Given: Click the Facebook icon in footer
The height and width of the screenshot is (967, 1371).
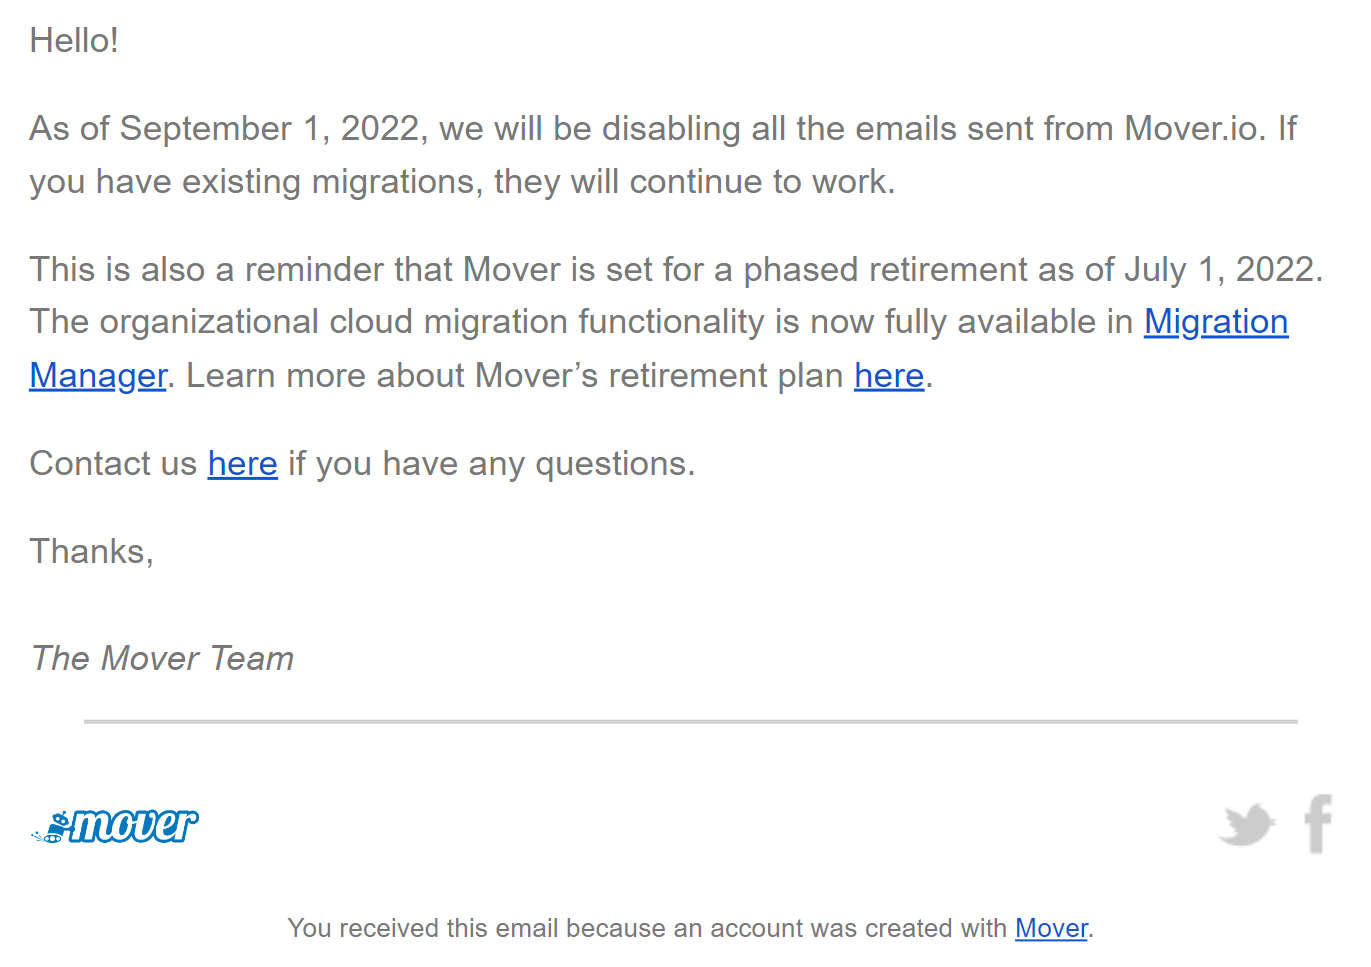Looking at the screenshot, I should point(1318,824).
